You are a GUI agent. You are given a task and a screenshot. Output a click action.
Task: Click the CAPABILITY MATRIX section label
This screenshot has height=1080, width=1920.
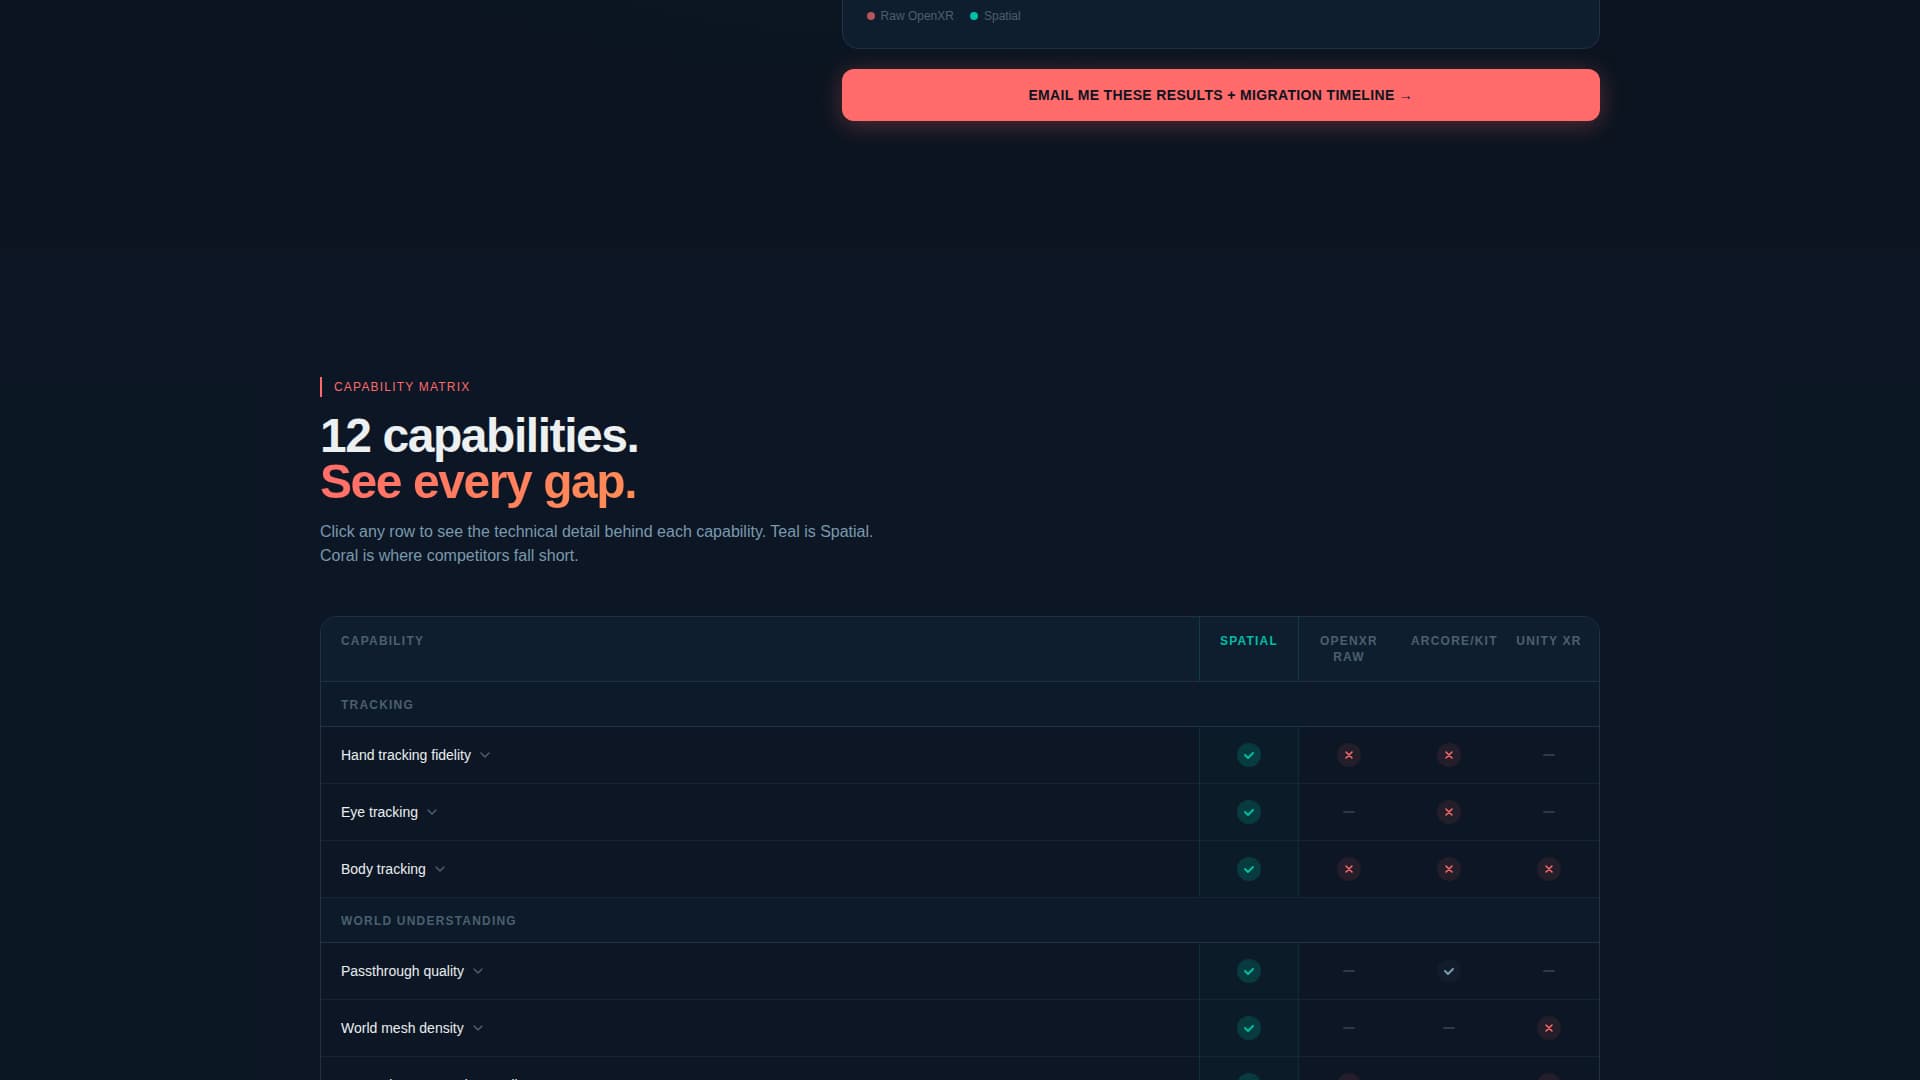pos(401,386)
